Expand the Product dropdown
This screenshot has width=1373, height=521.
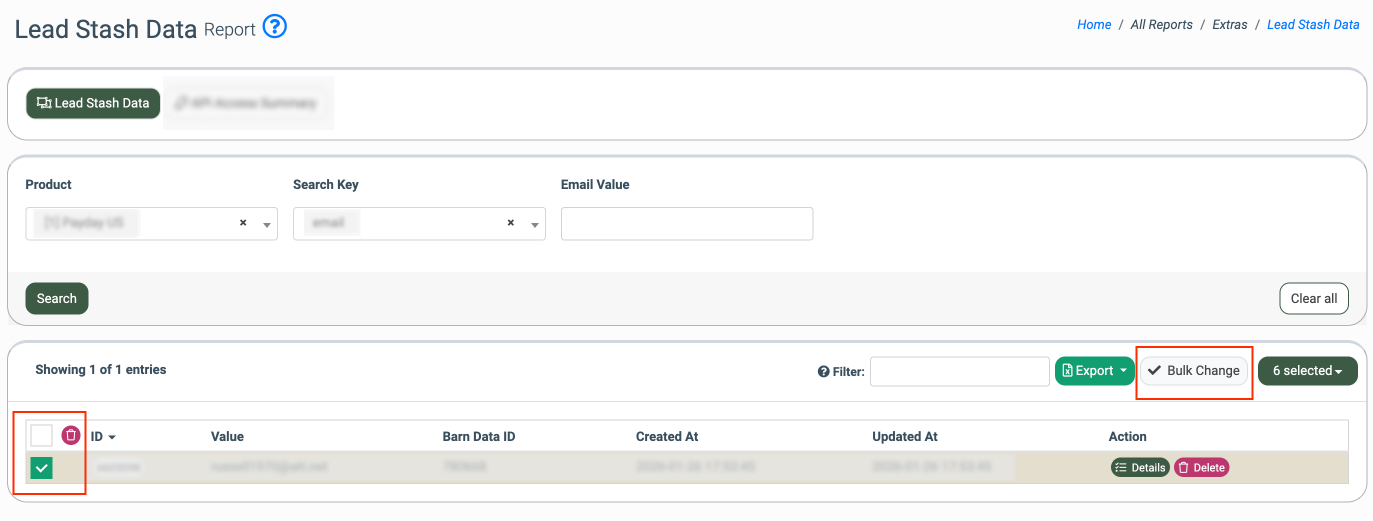(267, 225)
